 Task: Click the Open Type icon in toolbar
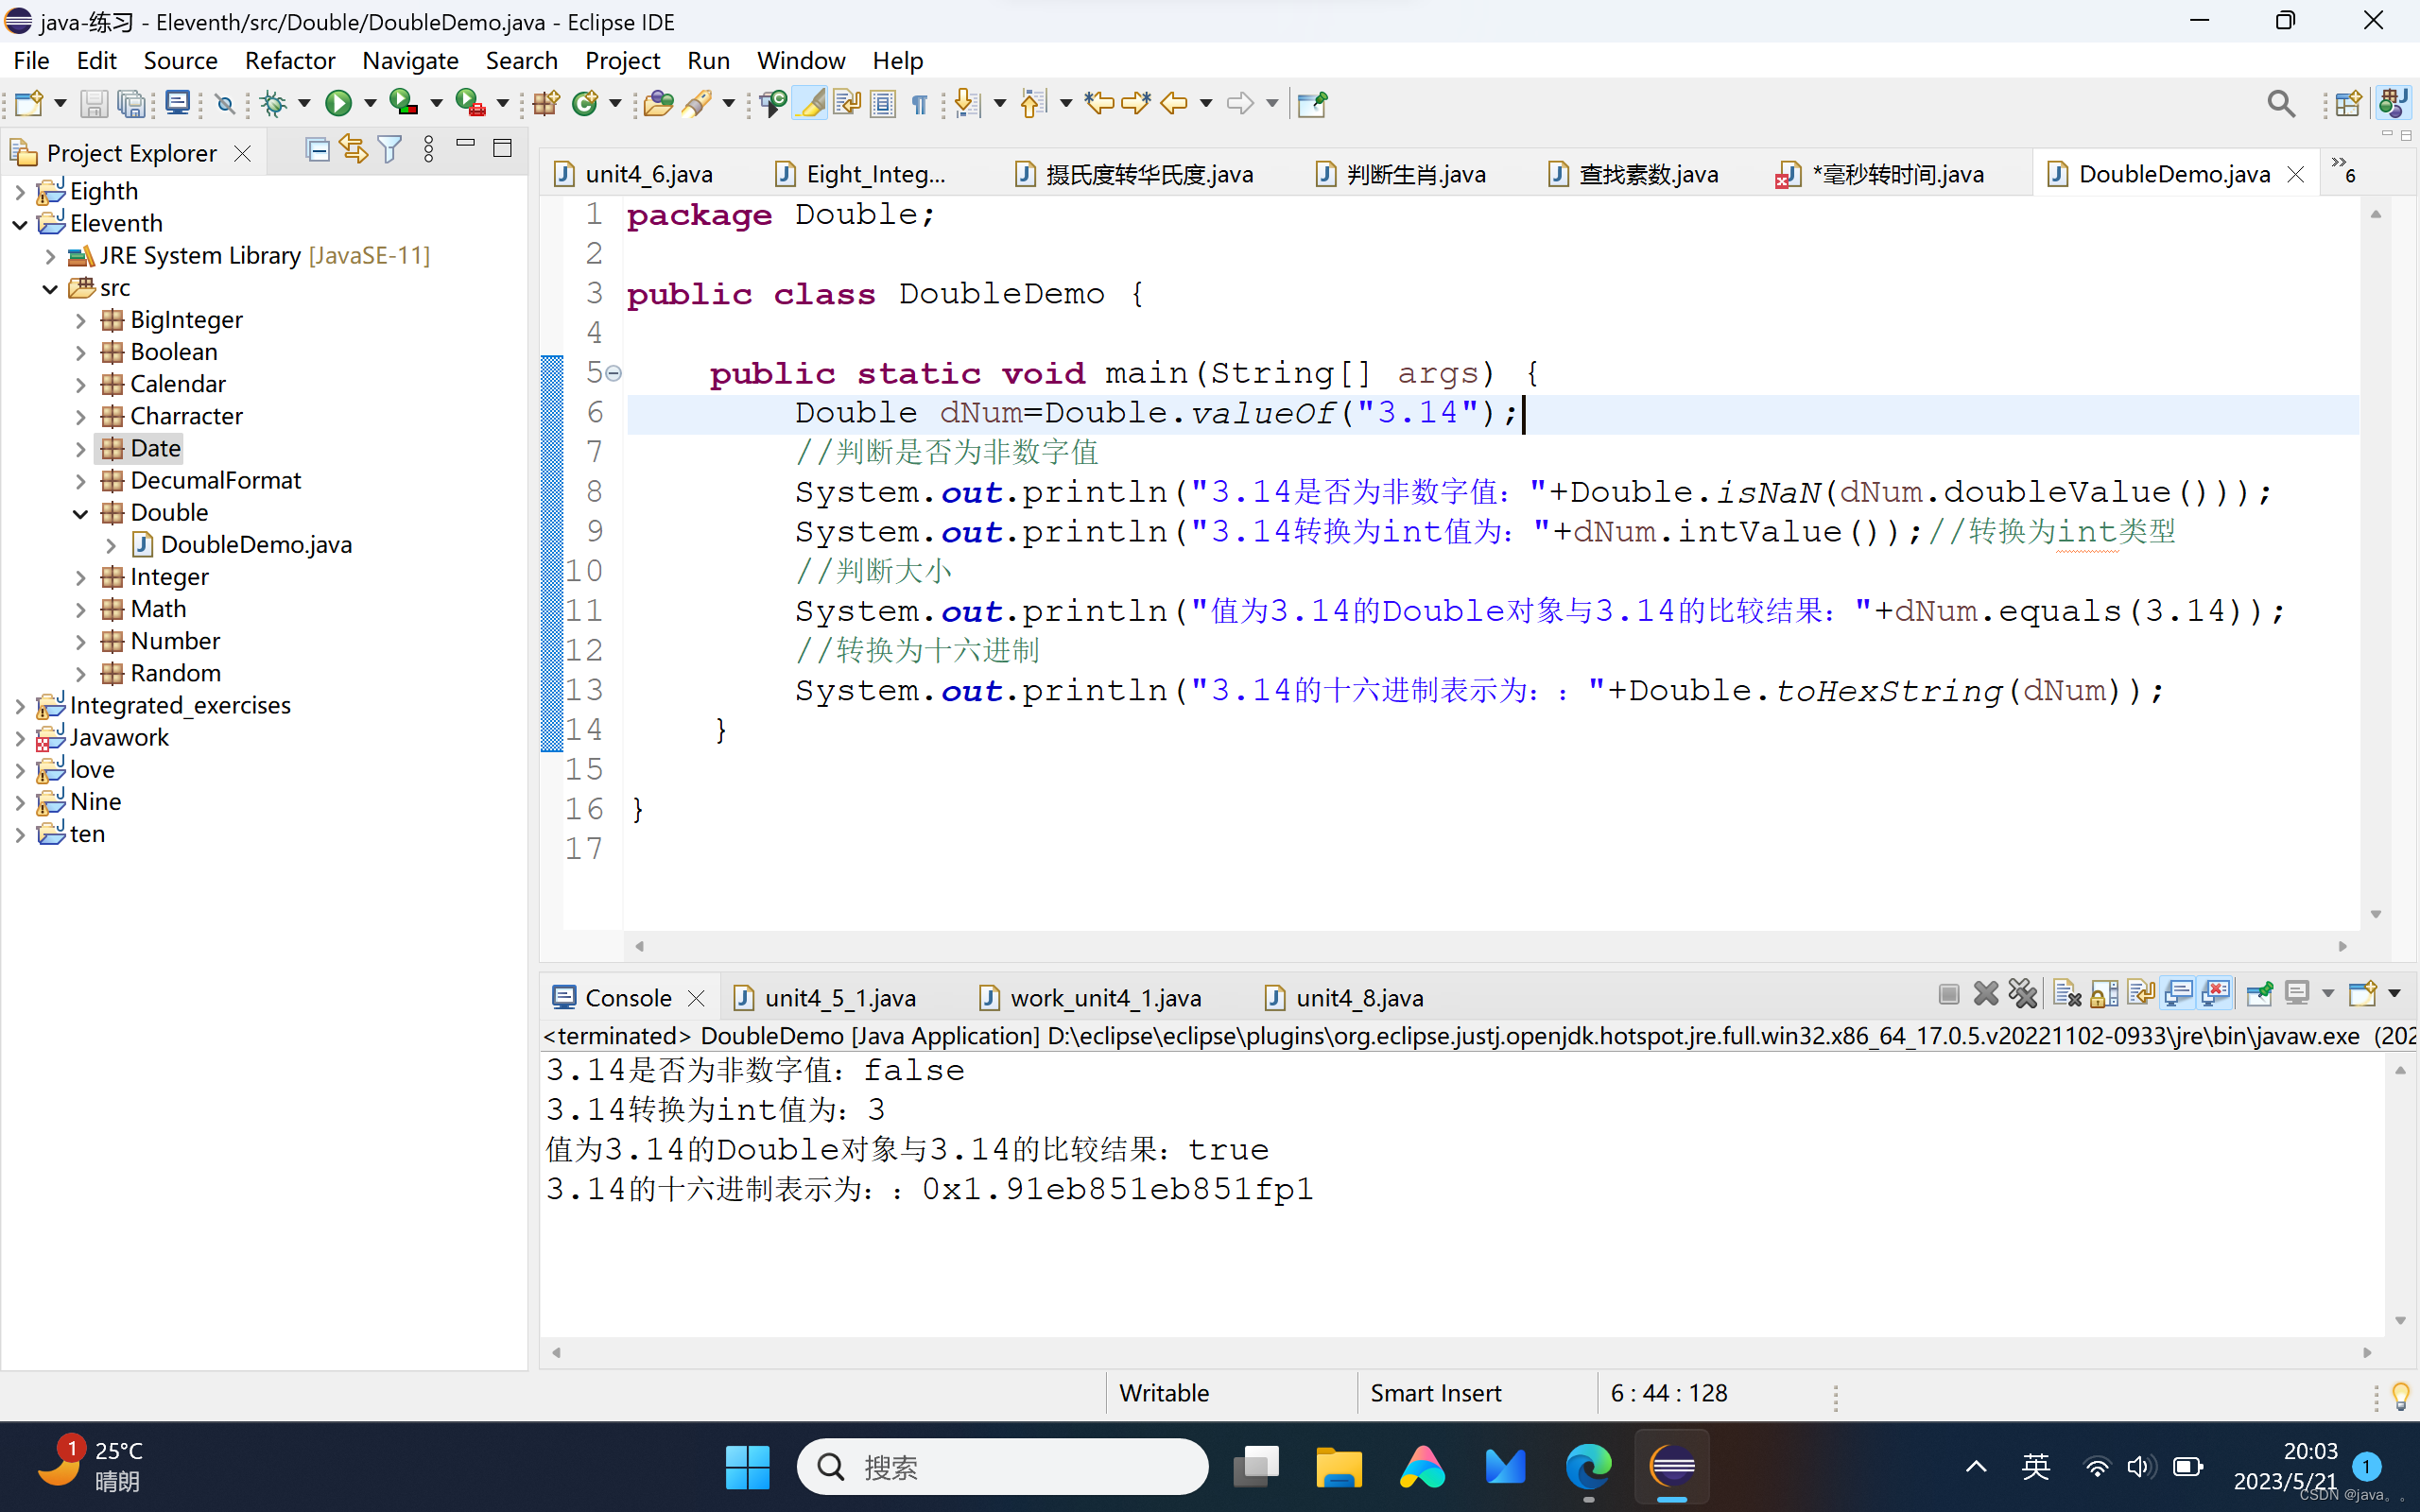click(658, 103)
